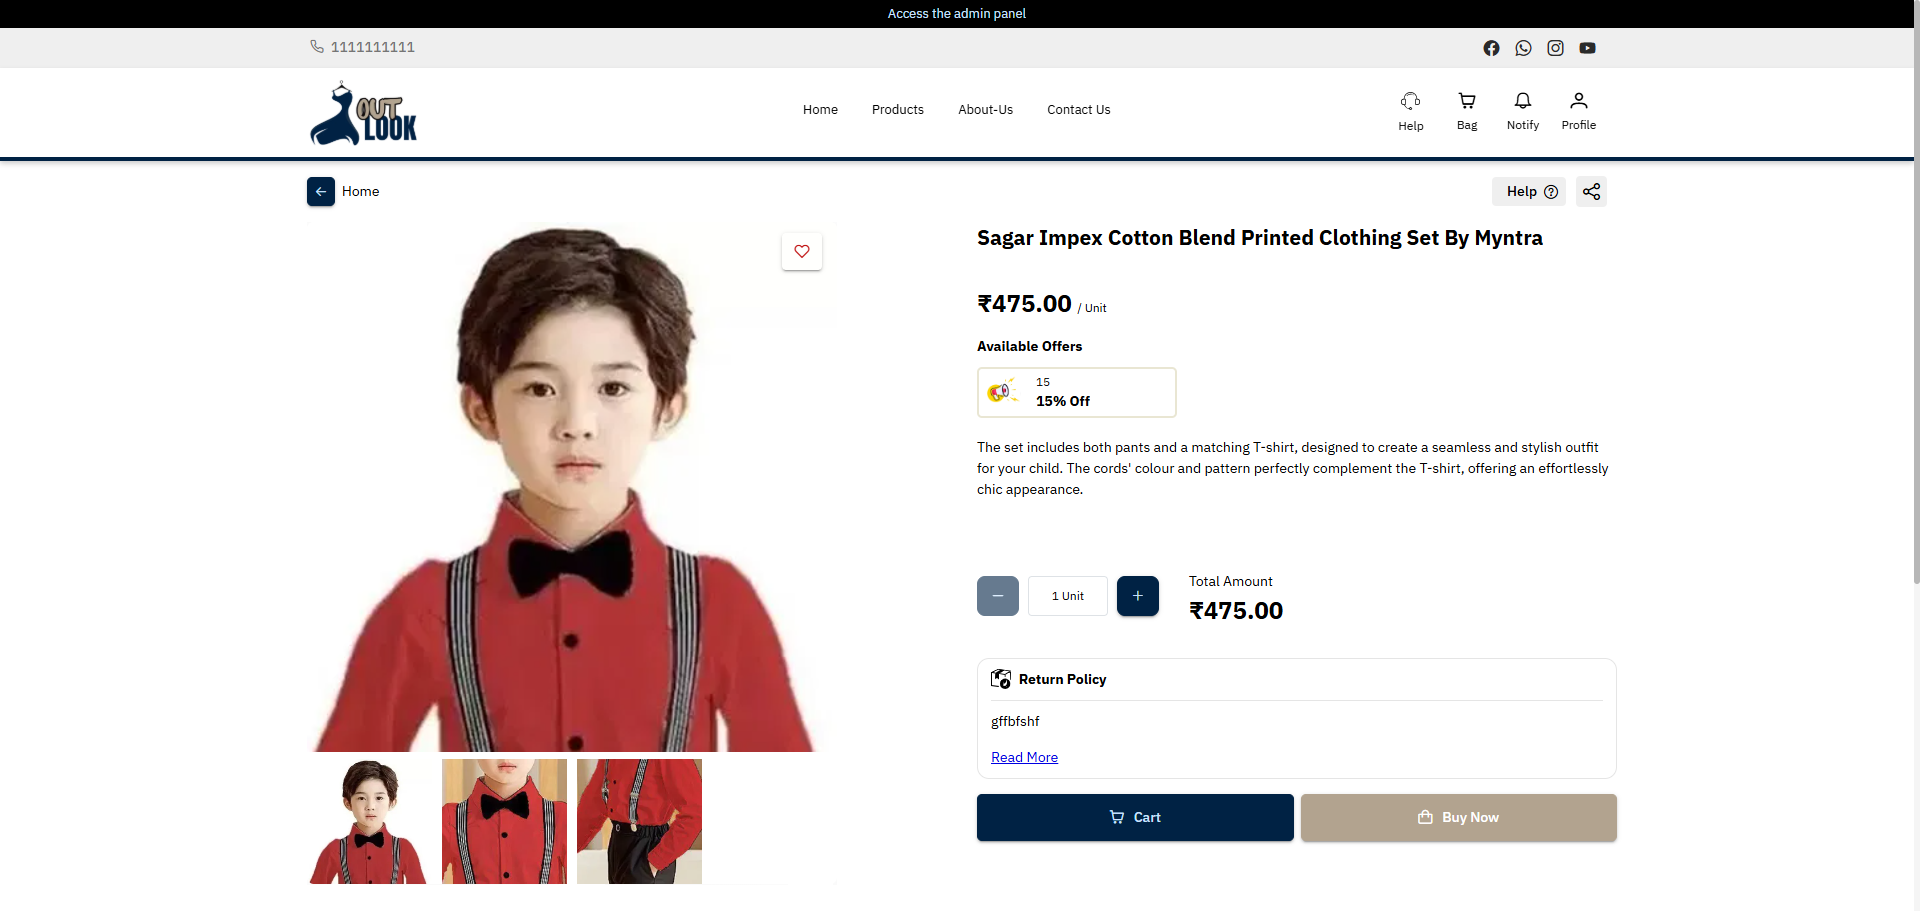
Task: Open the Facebook social link icon
Action: click(x=1491, y=48)
